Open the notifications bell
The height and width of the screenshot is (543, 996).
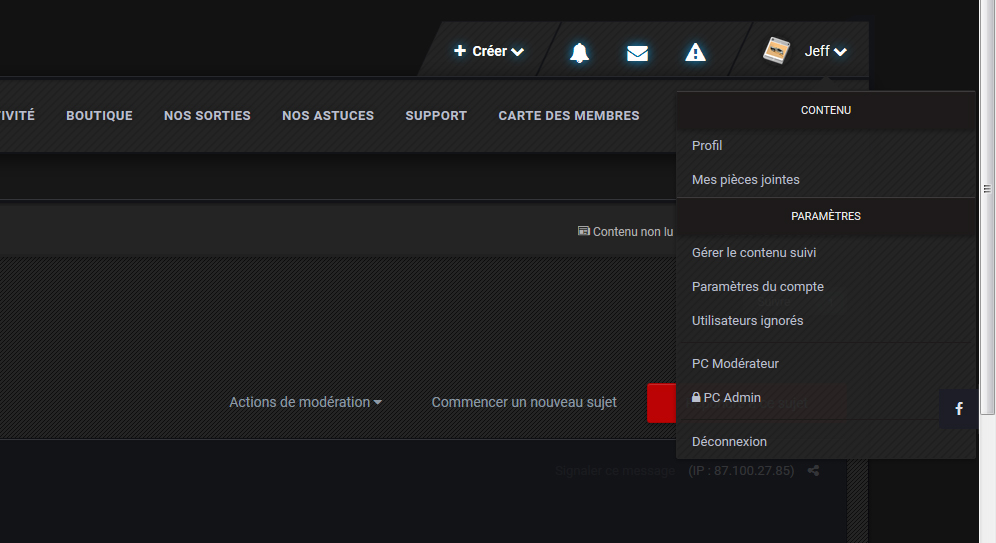(x=579, y=52)
